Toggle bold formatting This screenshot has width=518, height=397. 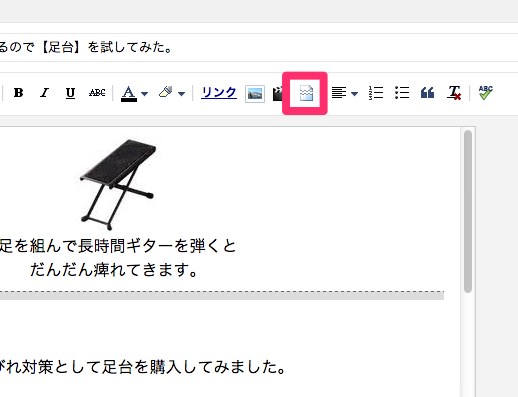18,93
